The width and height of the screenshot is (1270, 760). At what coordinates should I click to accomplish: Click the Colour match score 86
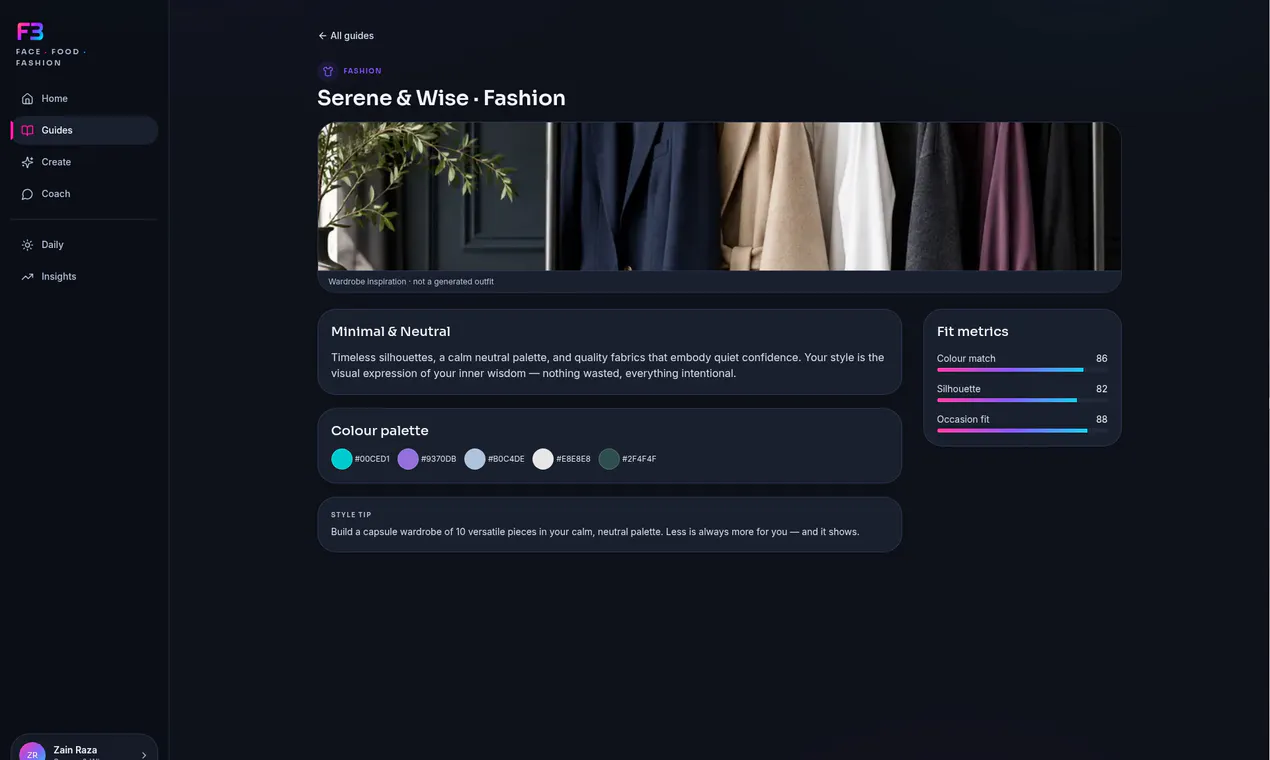1101,358
